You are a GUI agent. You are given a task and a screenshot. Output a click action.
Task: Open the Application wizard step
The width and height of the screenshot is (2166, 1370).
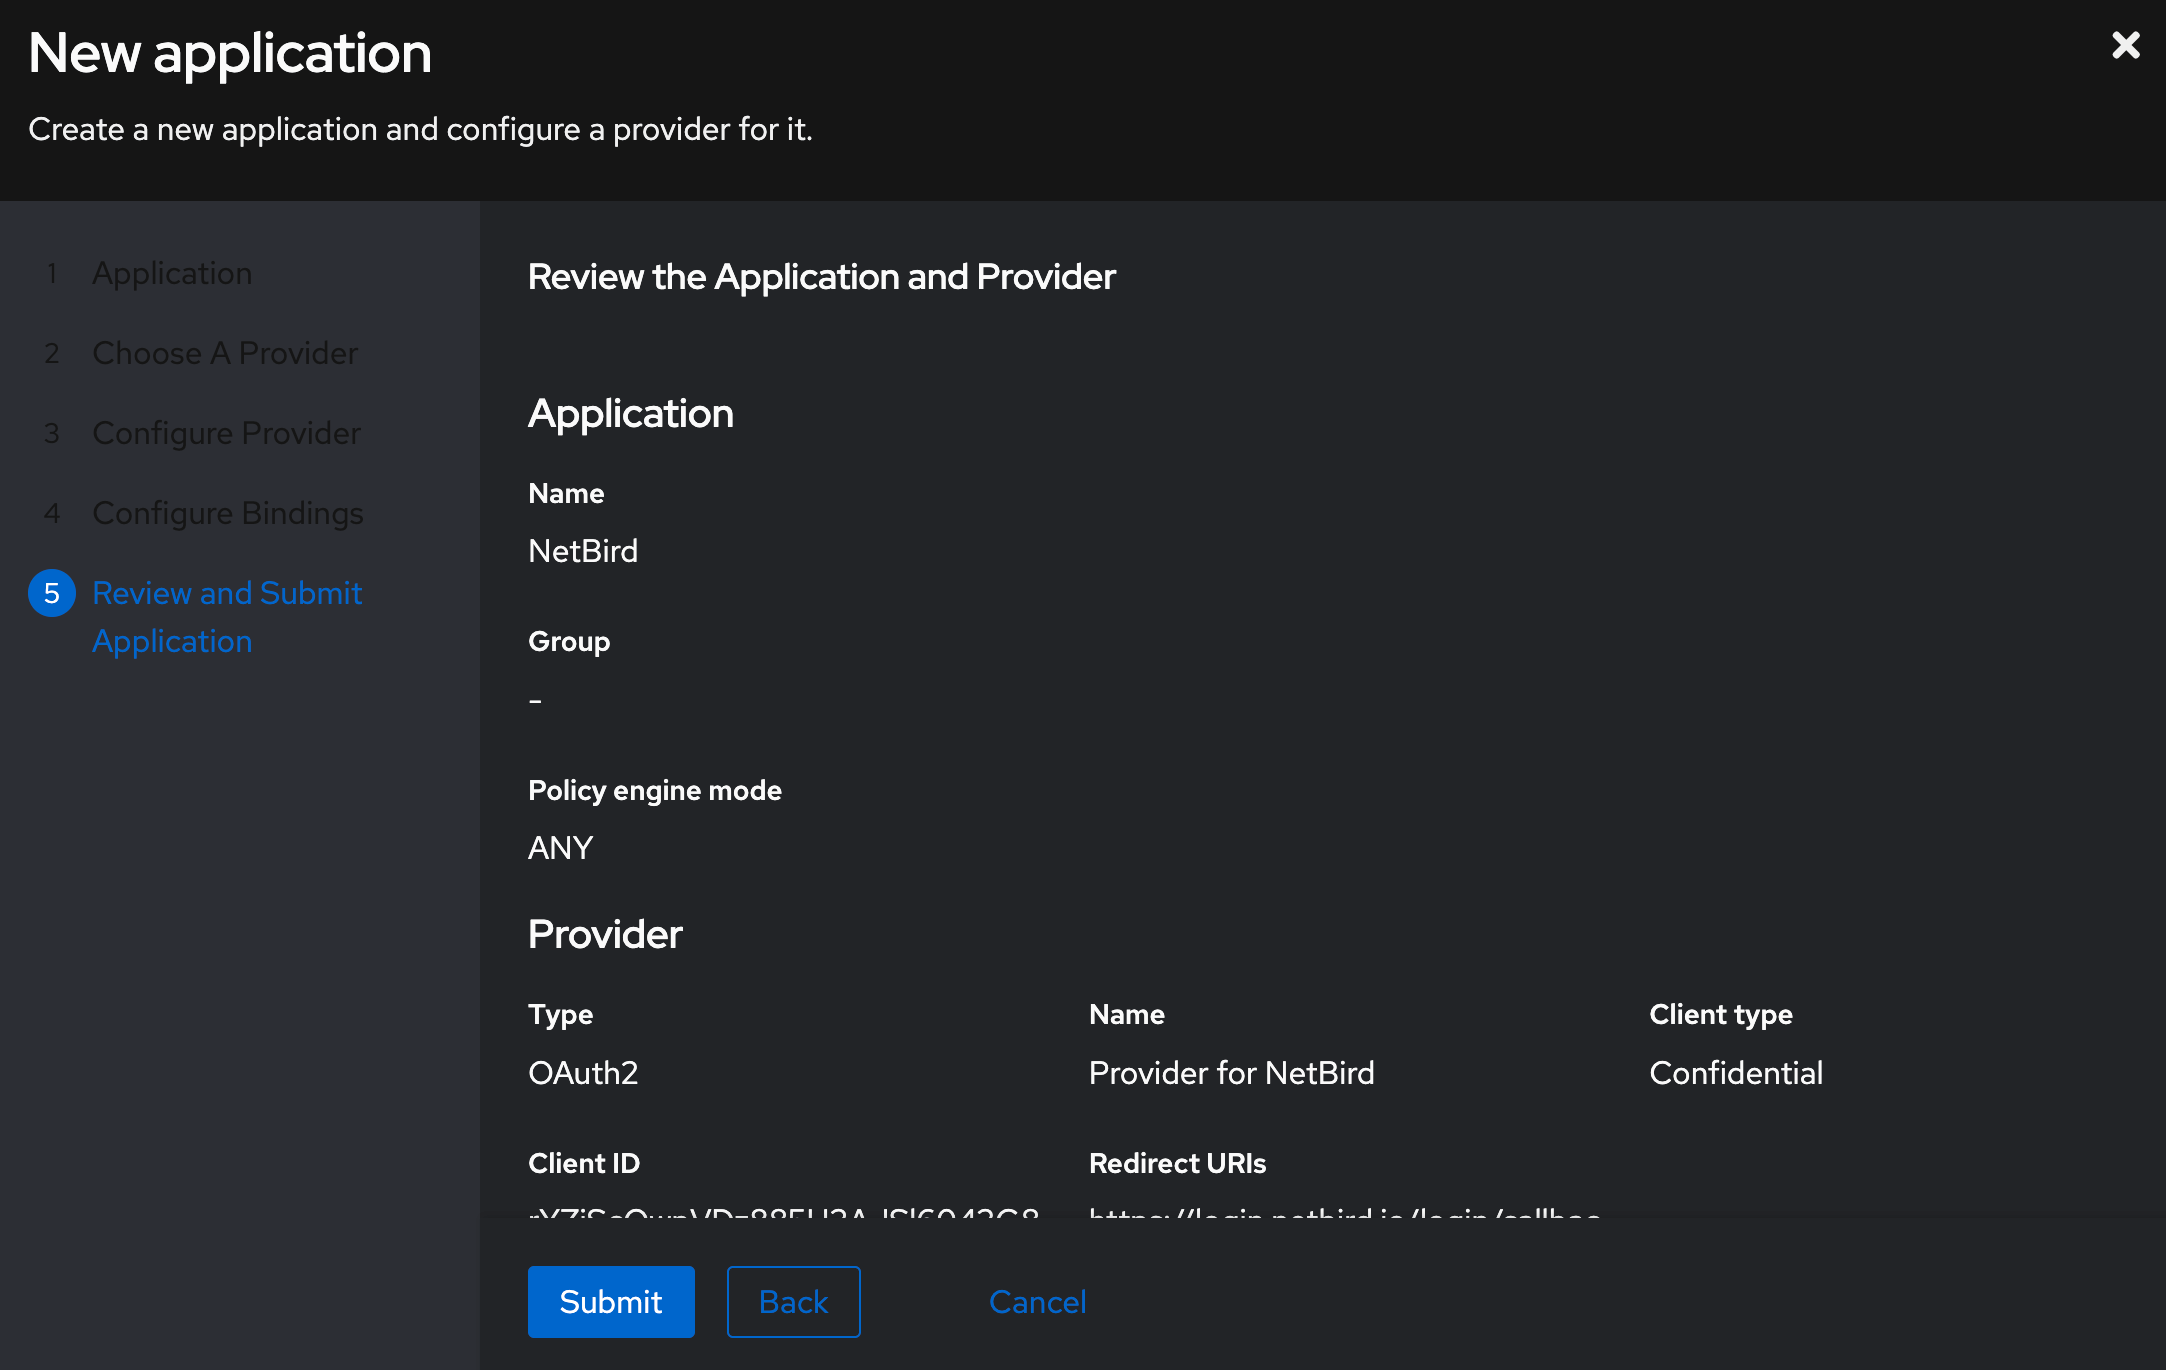click(x=172, y=272)
